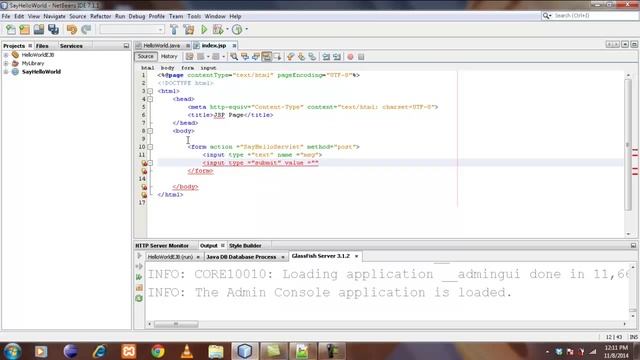This screenshot has width=640, height=360.
Task: Click the New Project toolbar icon
Action: (24, 29)
